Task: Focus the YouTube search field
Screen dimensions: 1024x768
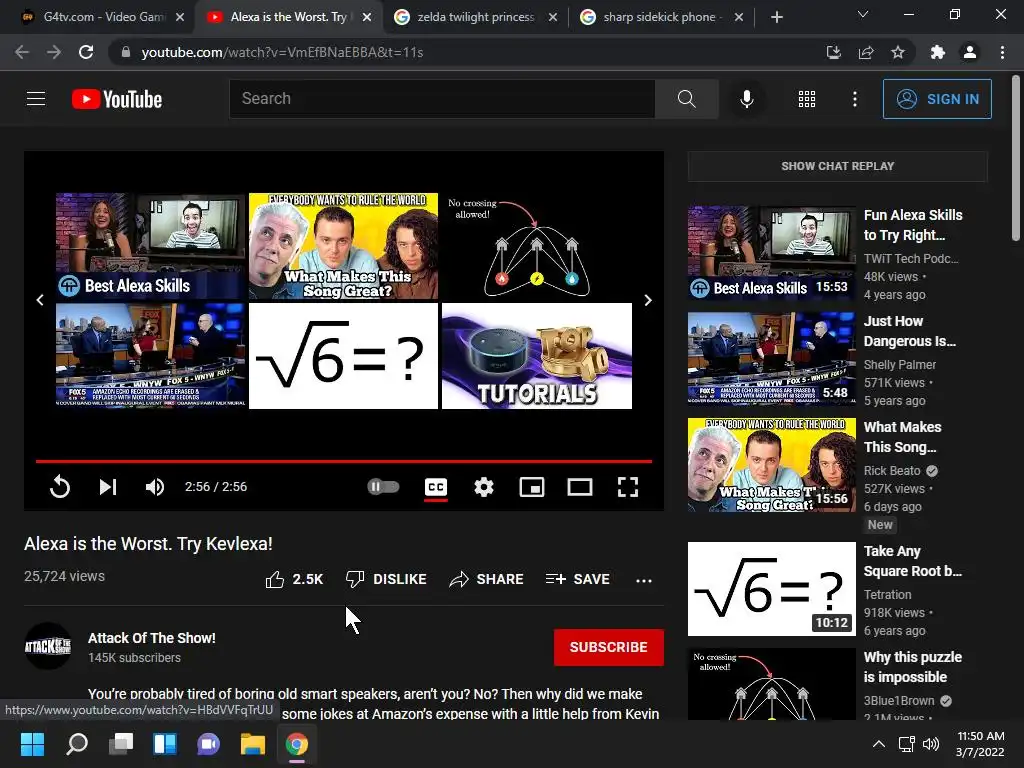Action: tap(441, 99)
